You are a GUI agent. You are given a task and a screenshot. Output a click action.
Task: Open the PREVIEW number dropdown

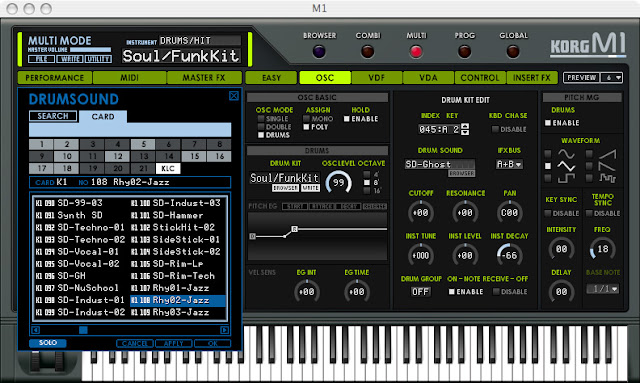tap(611, 78)
